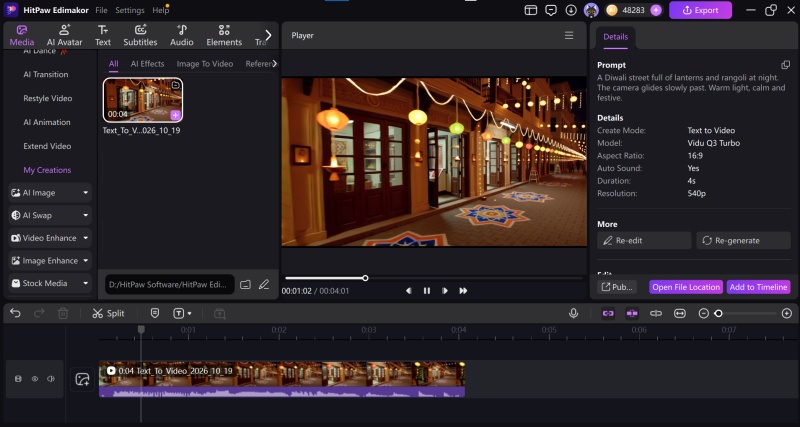Switch to the Text tab
The image size is (800, 427).
pyautogui.click(x=103, y=35)
